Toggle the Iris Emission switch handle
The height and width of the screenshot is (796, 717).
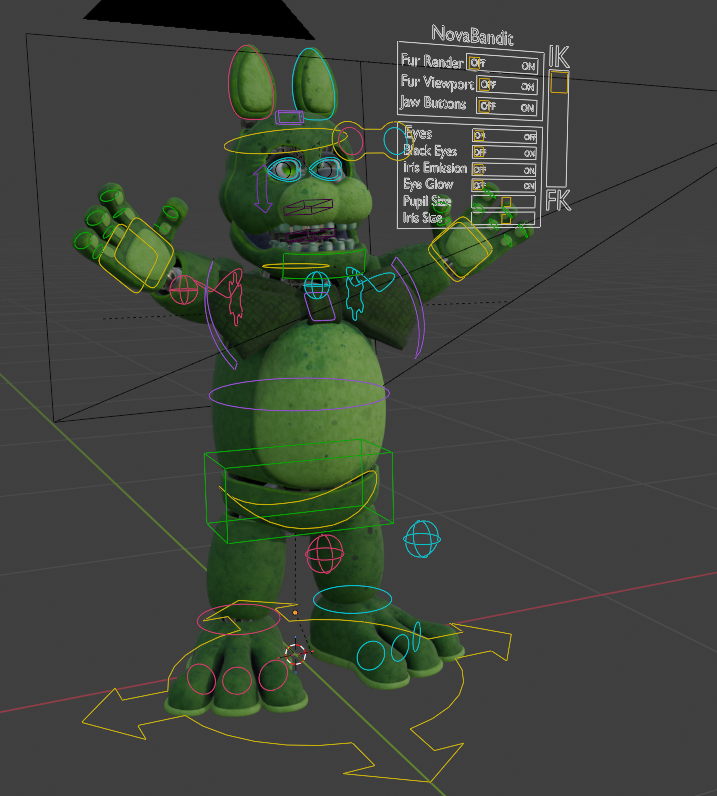click(478, 169)
